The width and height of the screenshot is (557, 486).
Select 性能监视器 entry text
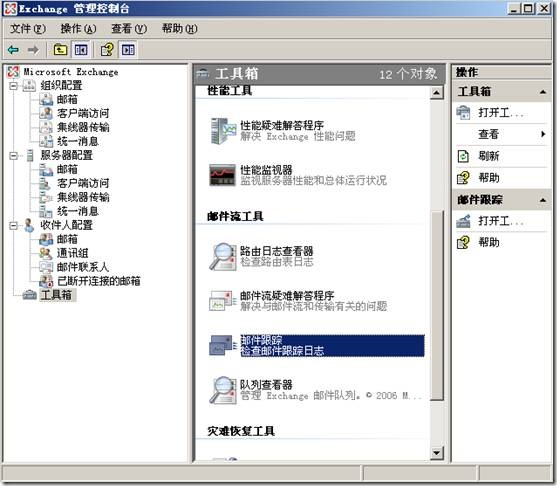tap(266, 170)
